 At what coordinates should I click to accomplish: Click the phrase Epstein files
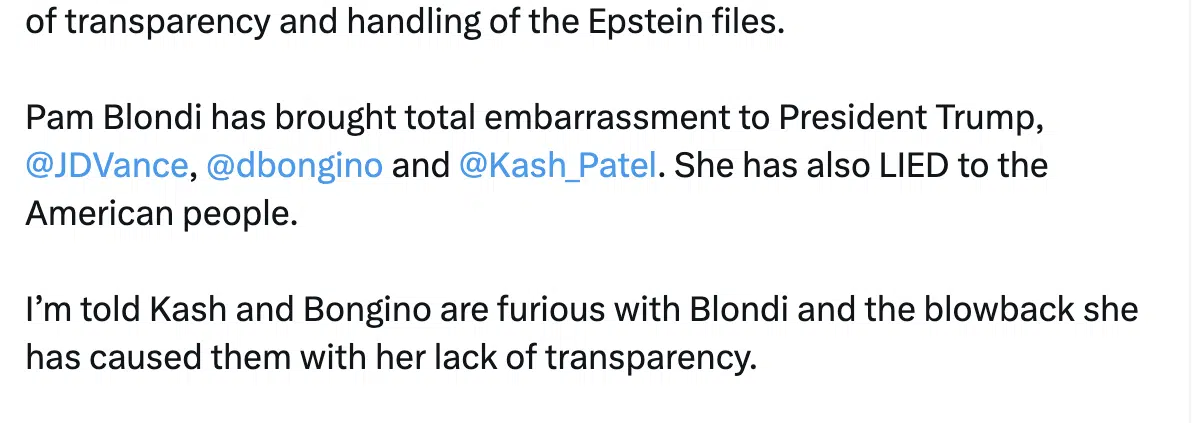click(685, 23)
